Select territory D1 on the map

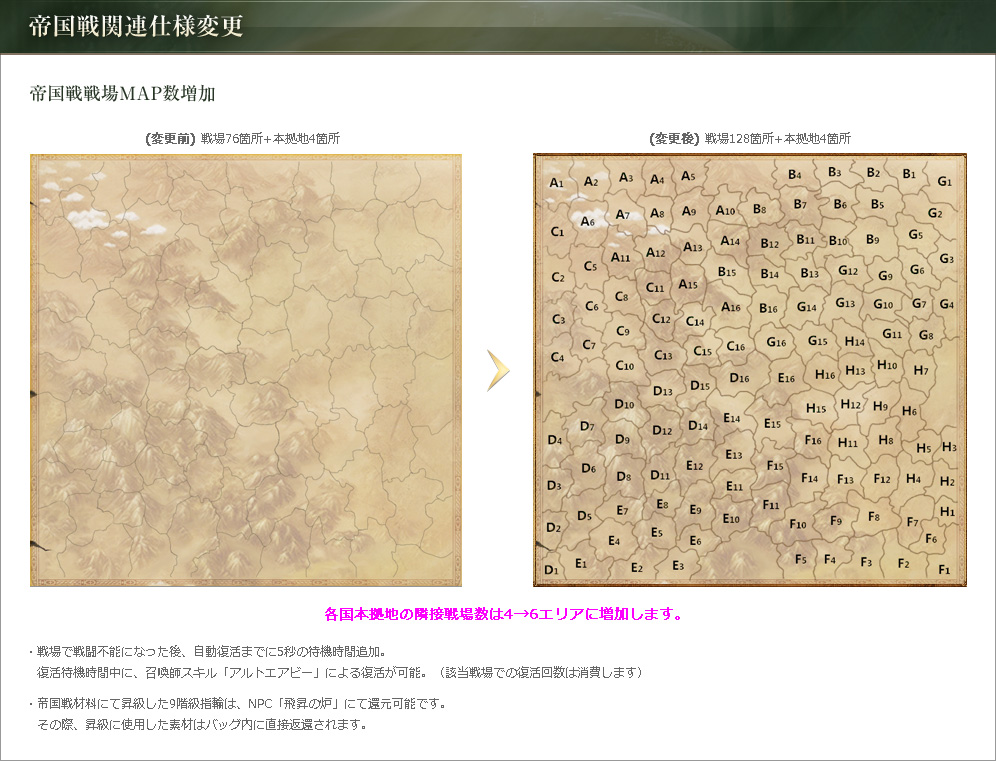tap(551, 570)
